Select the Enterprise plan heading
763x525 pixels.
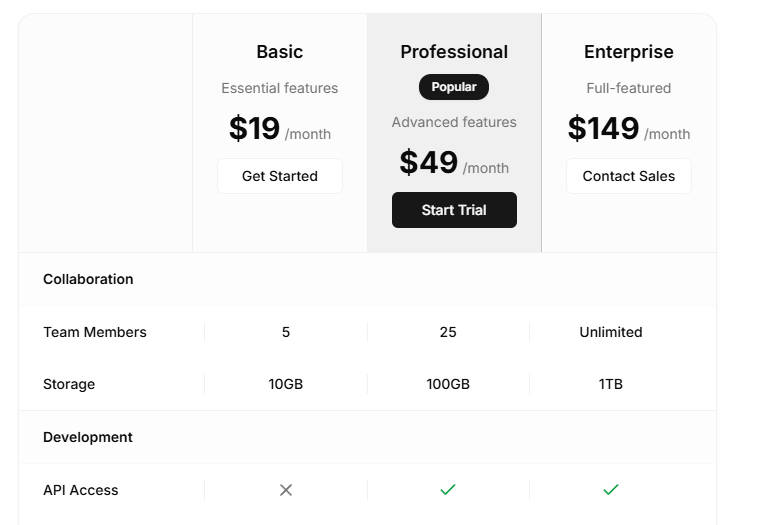coord(629,52)
